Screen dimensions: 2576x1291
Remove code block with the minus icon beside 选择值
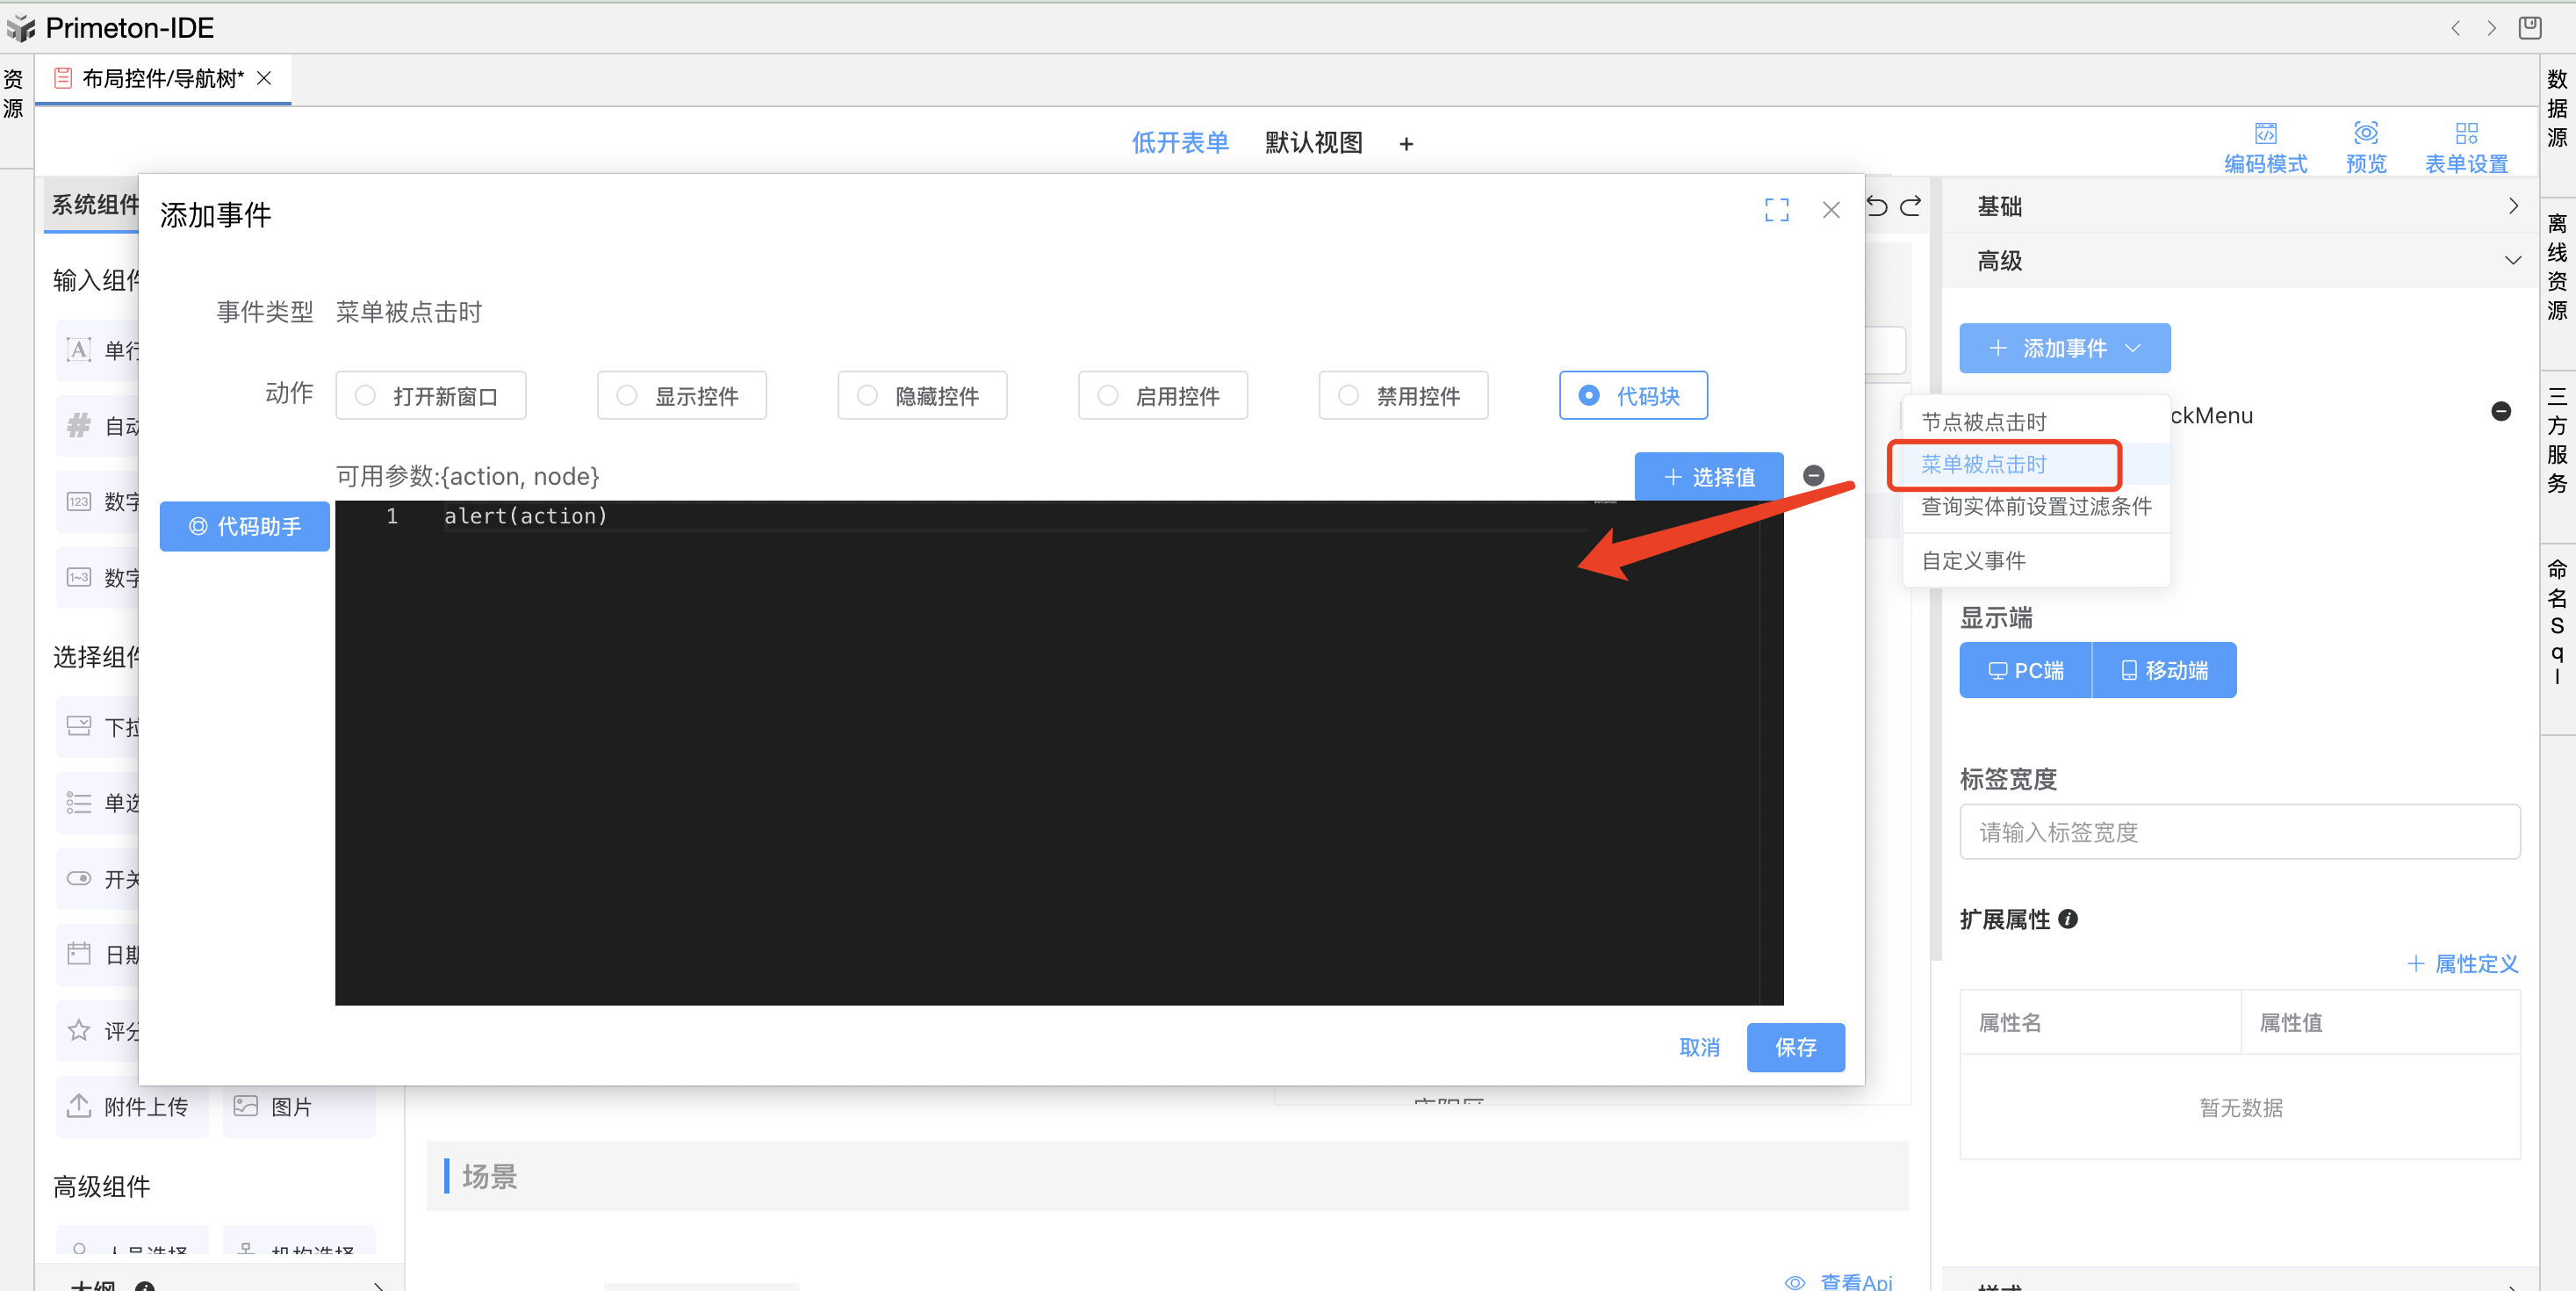pyautogui.click(x=1813, y=476)
